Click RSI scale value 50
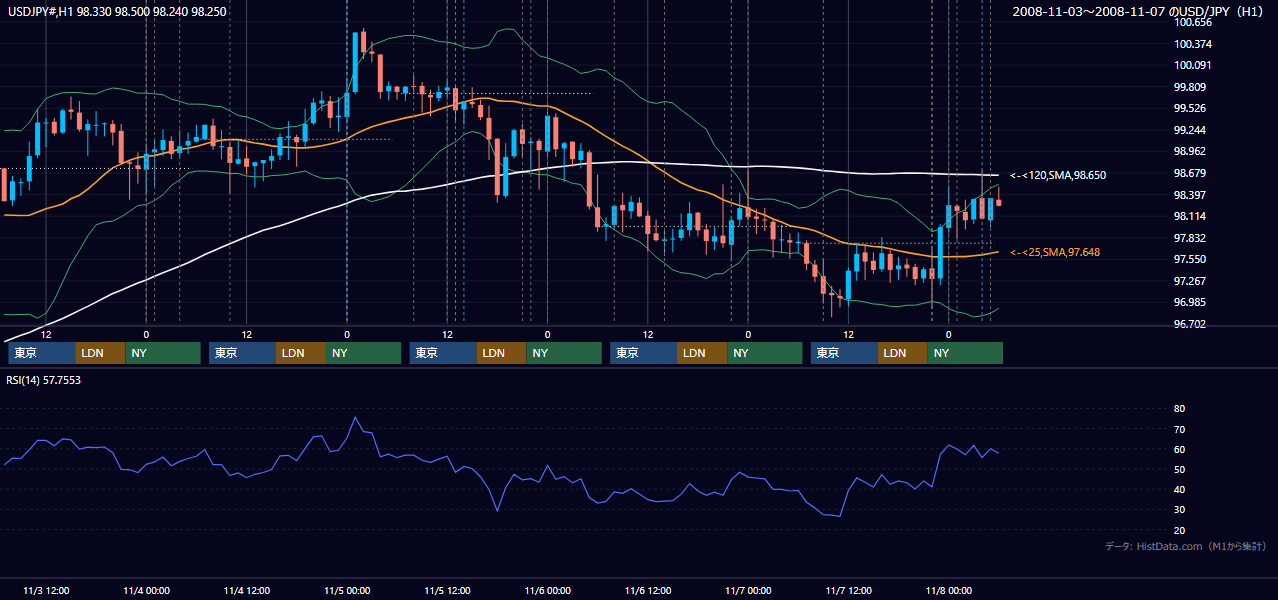 (x=1180, y=469)
